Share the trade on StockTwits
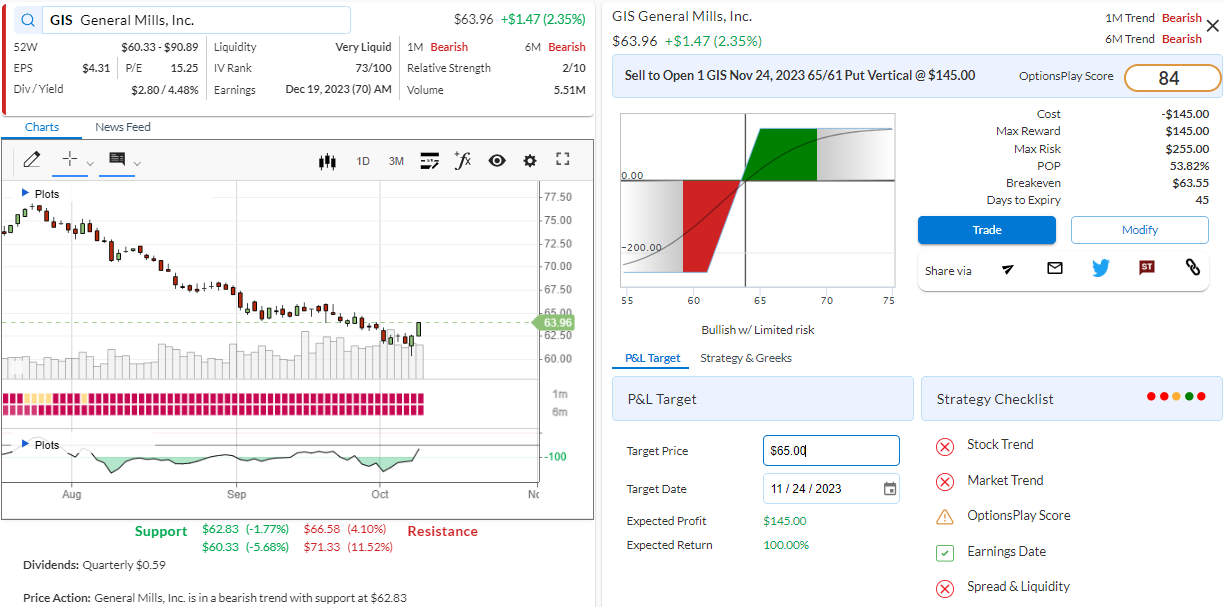The width and height of the screenshot is (1223, 607). [1147, 268]
